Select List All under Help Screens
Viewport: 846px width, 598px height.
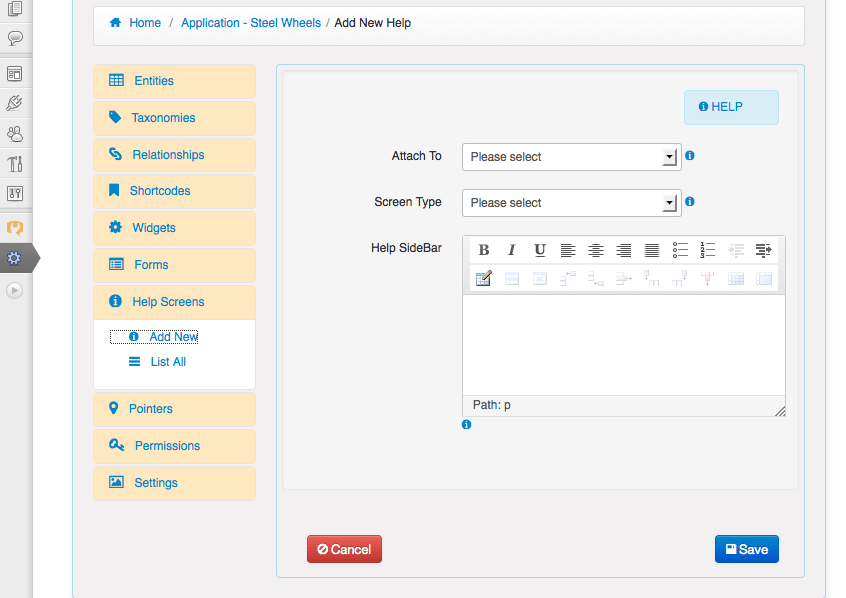[168, 362]
